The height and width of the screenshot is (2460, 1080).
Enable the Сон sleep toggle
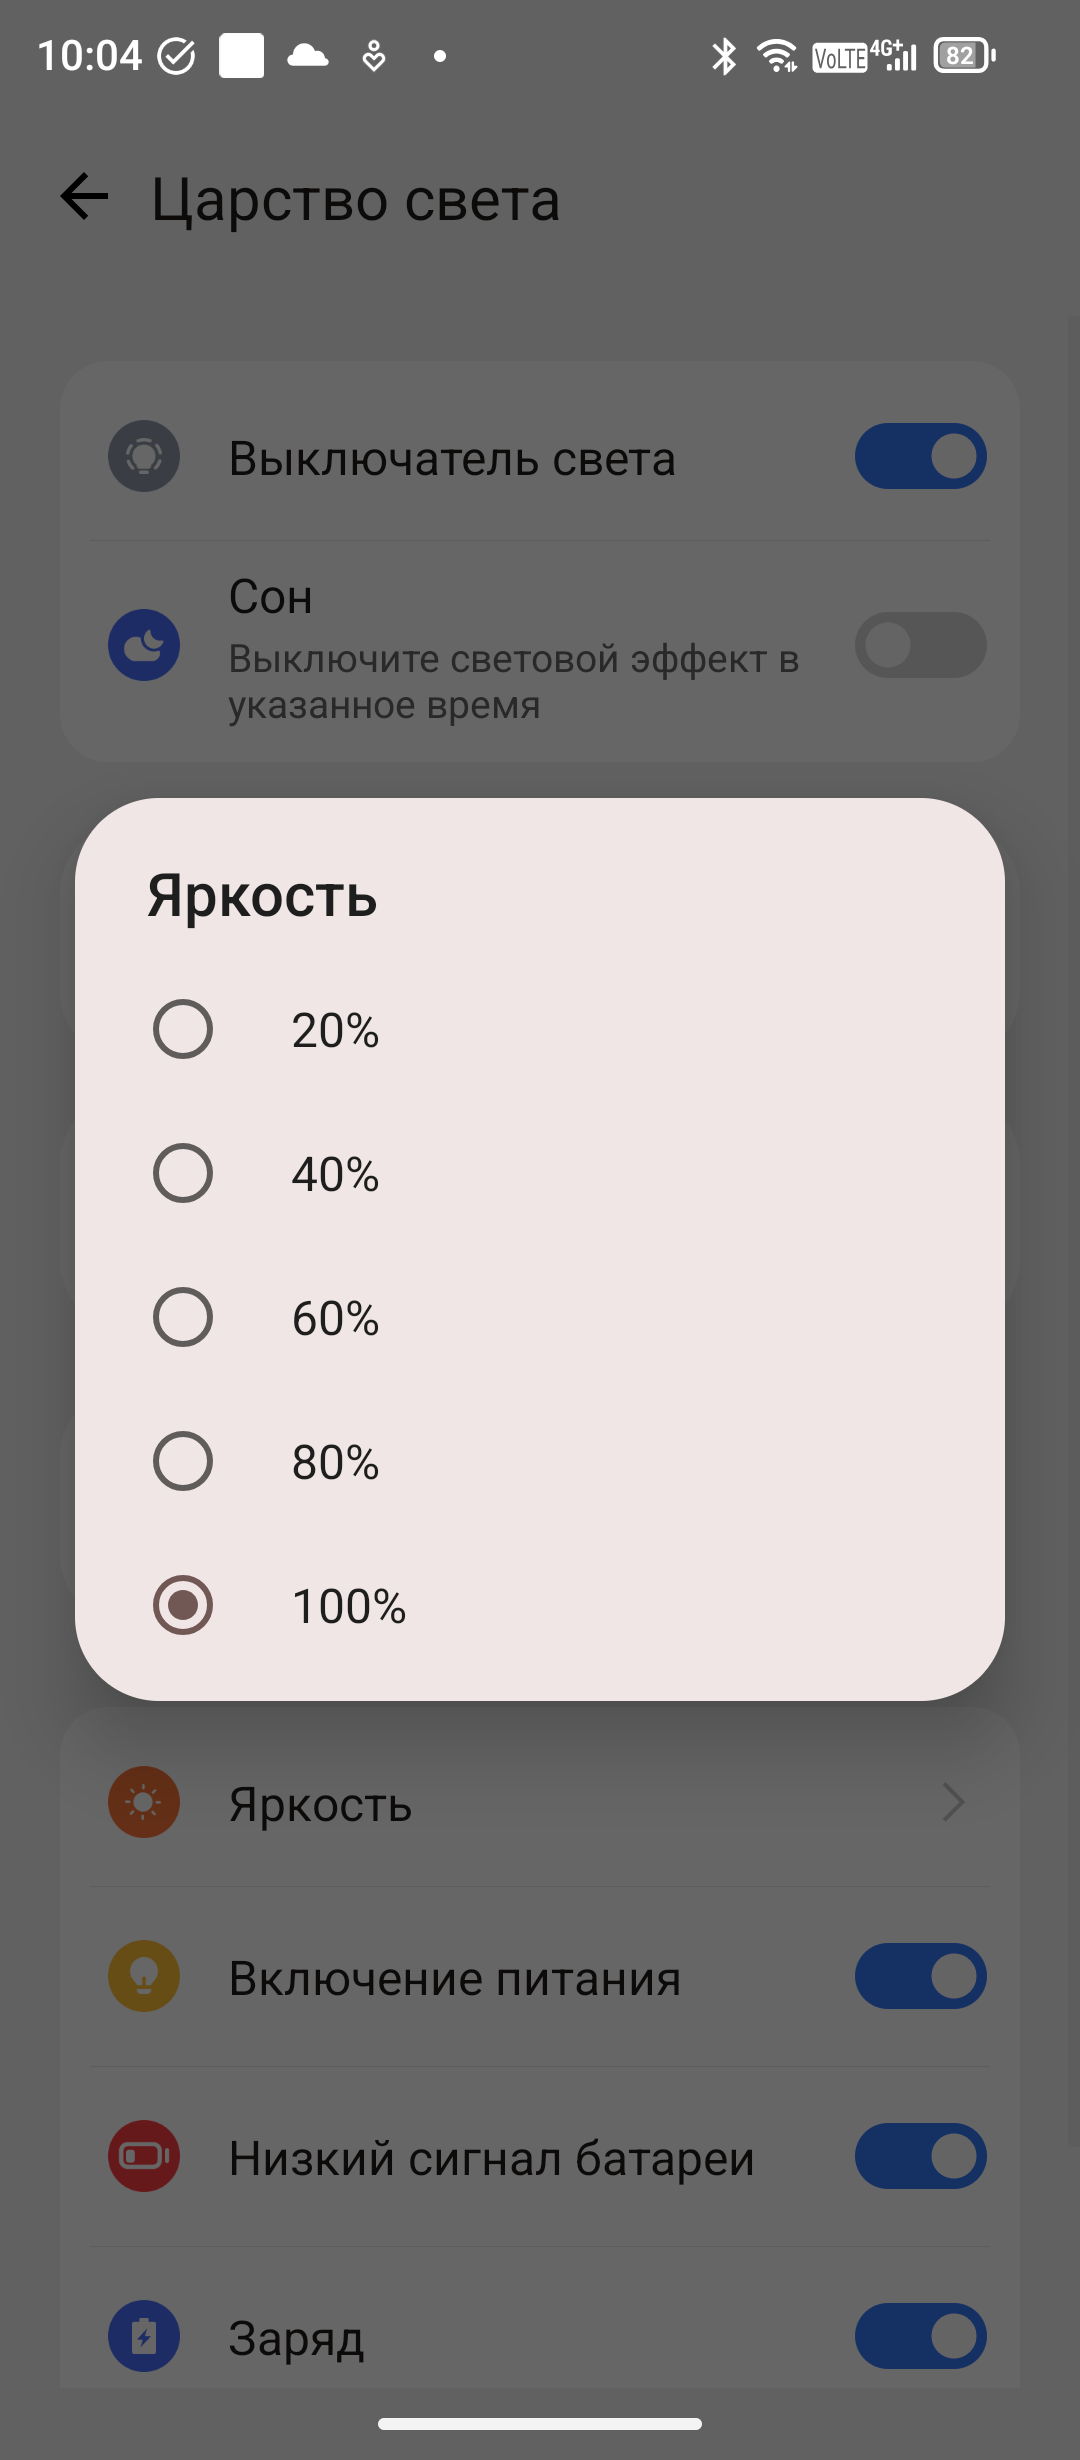click(921, 645)
